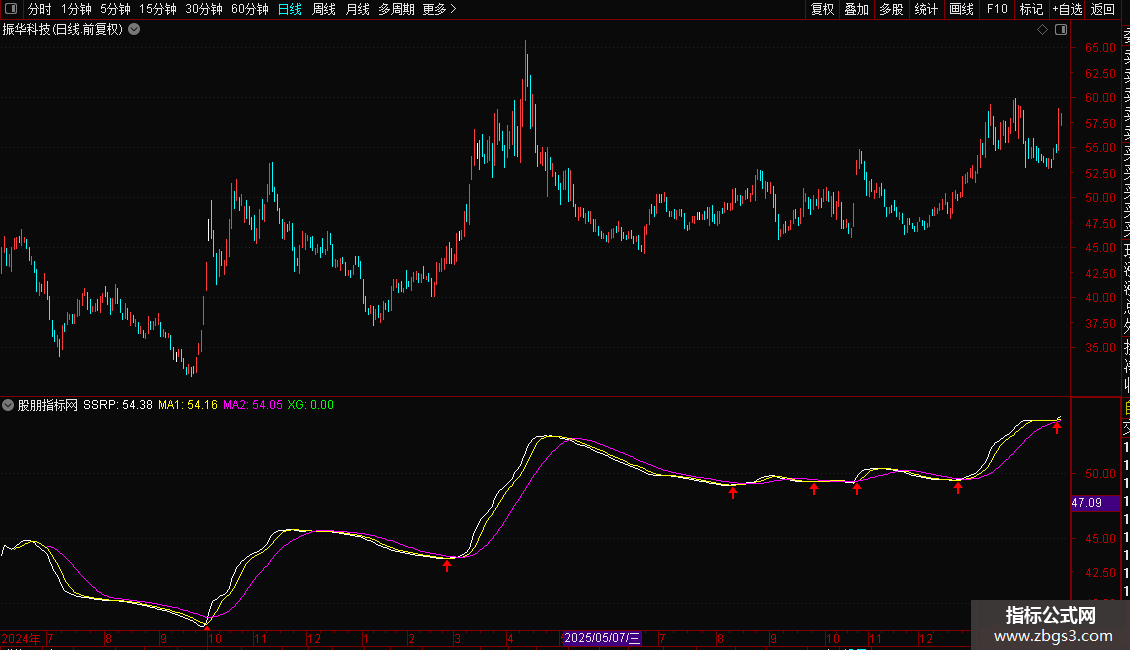Open 多周期 multi-period view
The width and height of the screenshot is (1130, 650).
point(396,9)
